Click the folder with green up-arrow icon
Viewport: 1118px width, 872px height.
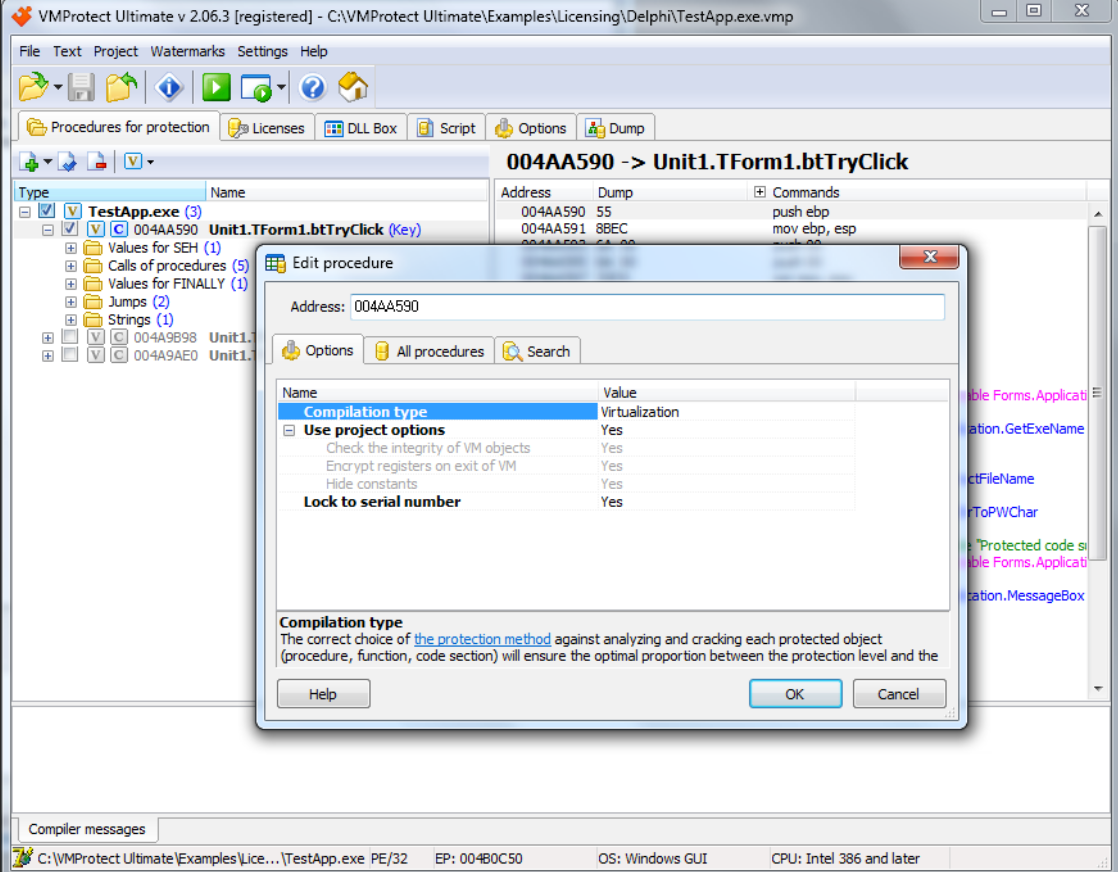coord(121,87)
